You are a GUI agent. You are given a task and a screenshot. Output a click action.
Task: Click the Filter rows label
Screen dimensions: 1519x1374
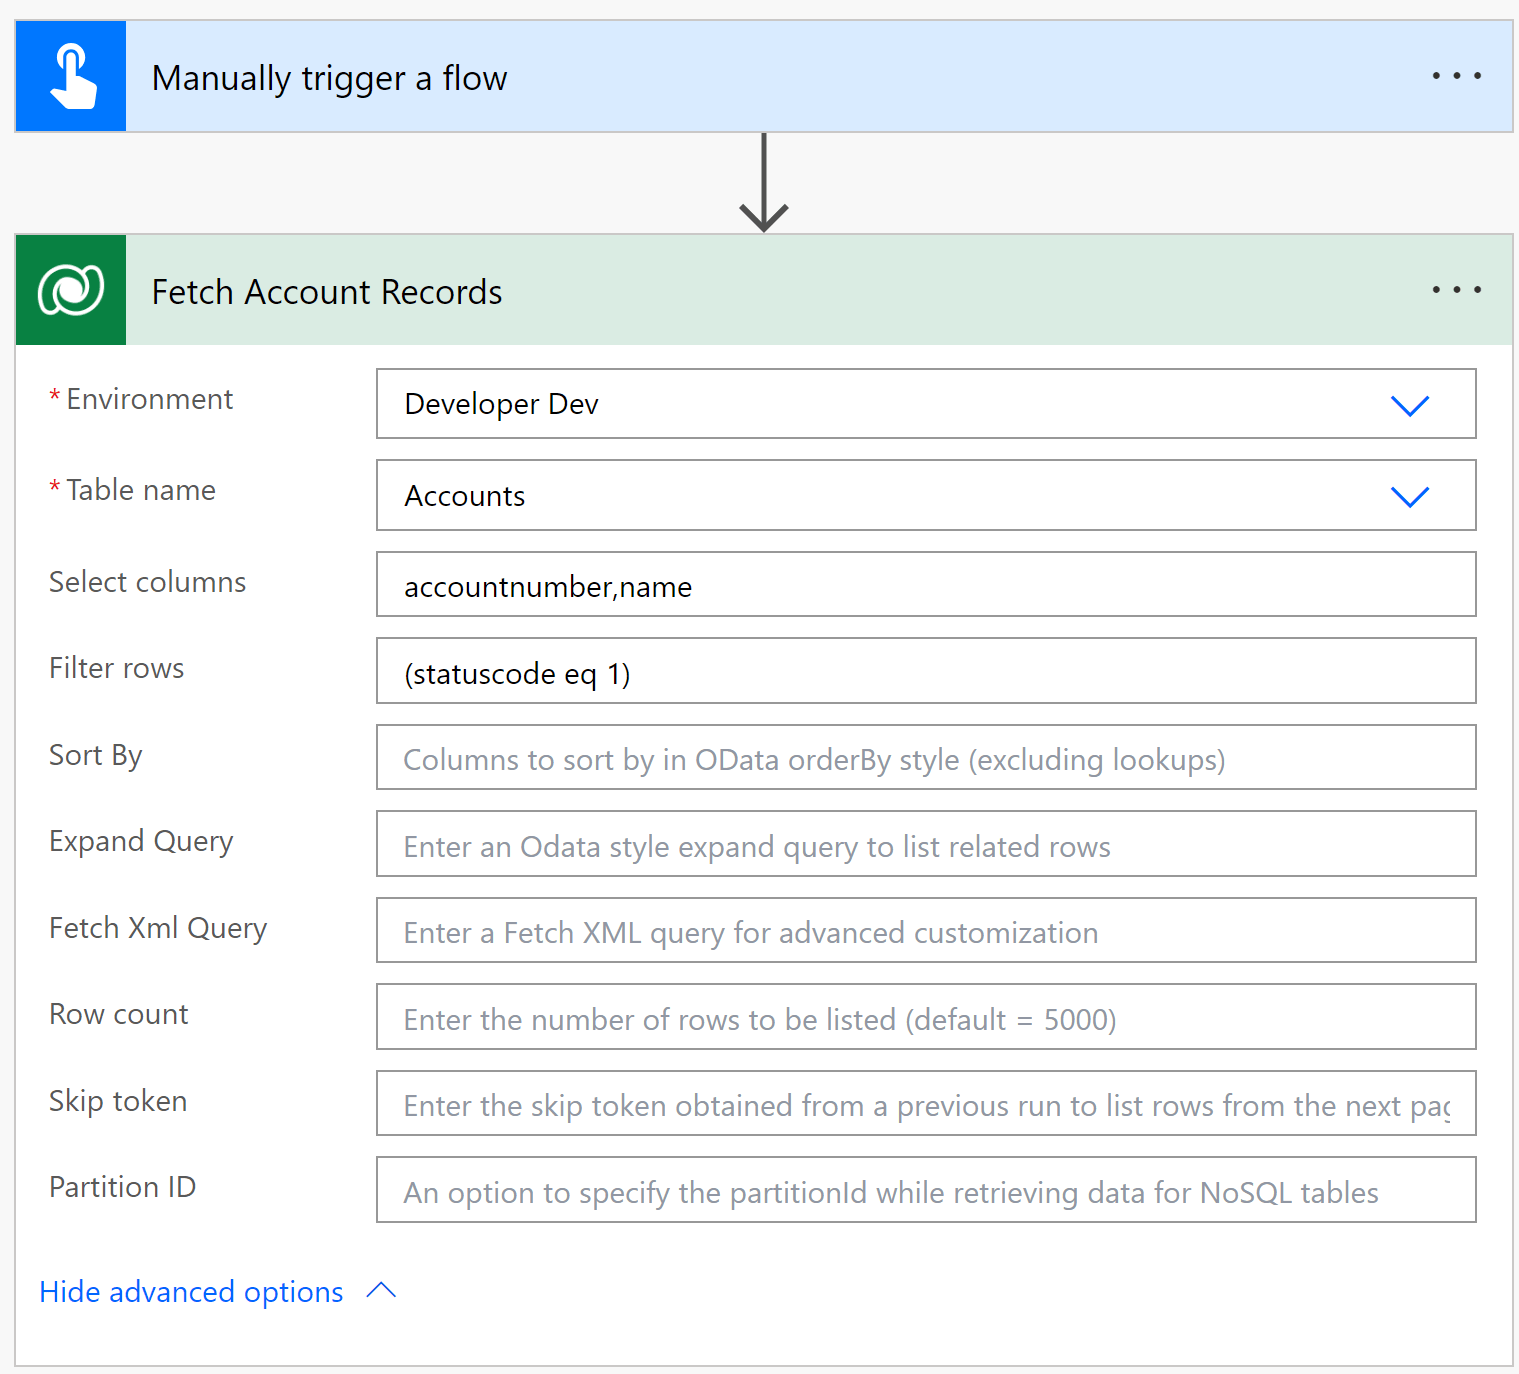click(x=116, y=668)
